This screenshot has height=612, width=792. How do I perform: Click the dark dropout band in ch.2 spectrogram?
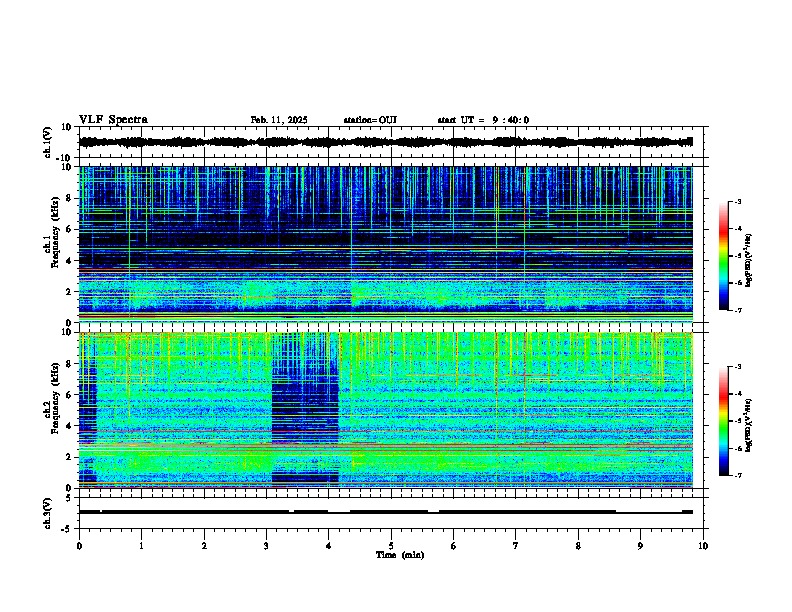tap(305, 410)
